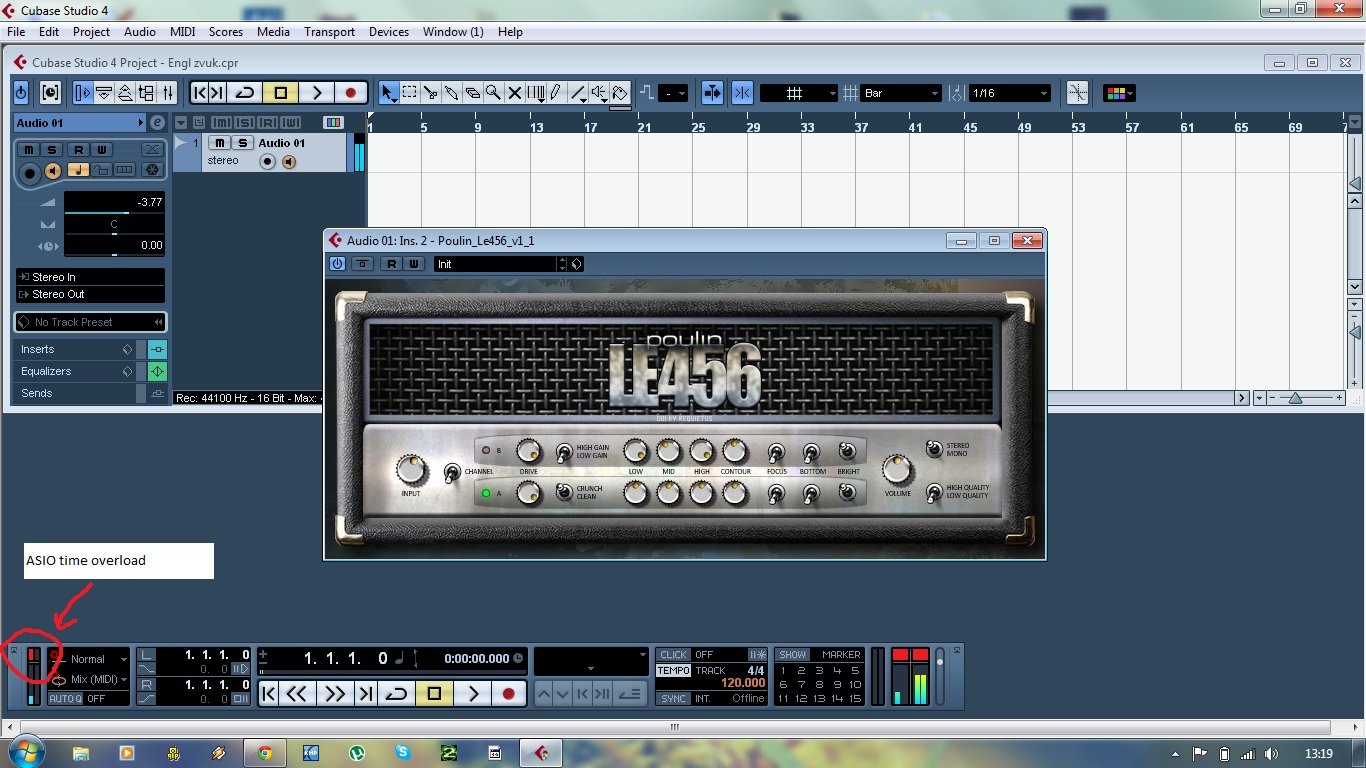Toggle the metronome CLICK button
The image size is (1366, 768).
pos(674,655)
